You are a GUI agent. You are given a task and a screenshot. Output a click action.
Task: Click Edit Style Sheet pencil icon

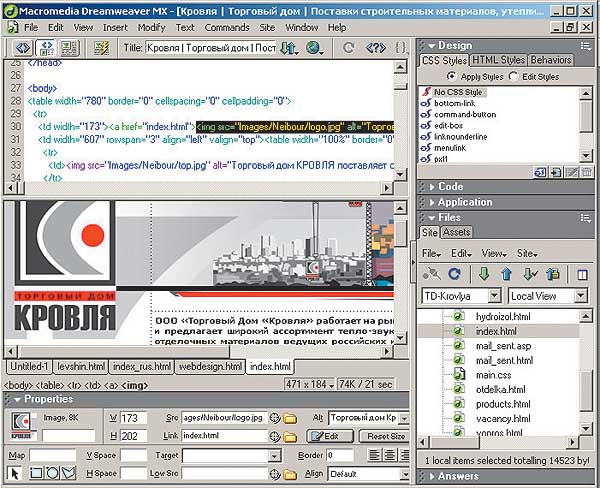click(x=572, y=173)
